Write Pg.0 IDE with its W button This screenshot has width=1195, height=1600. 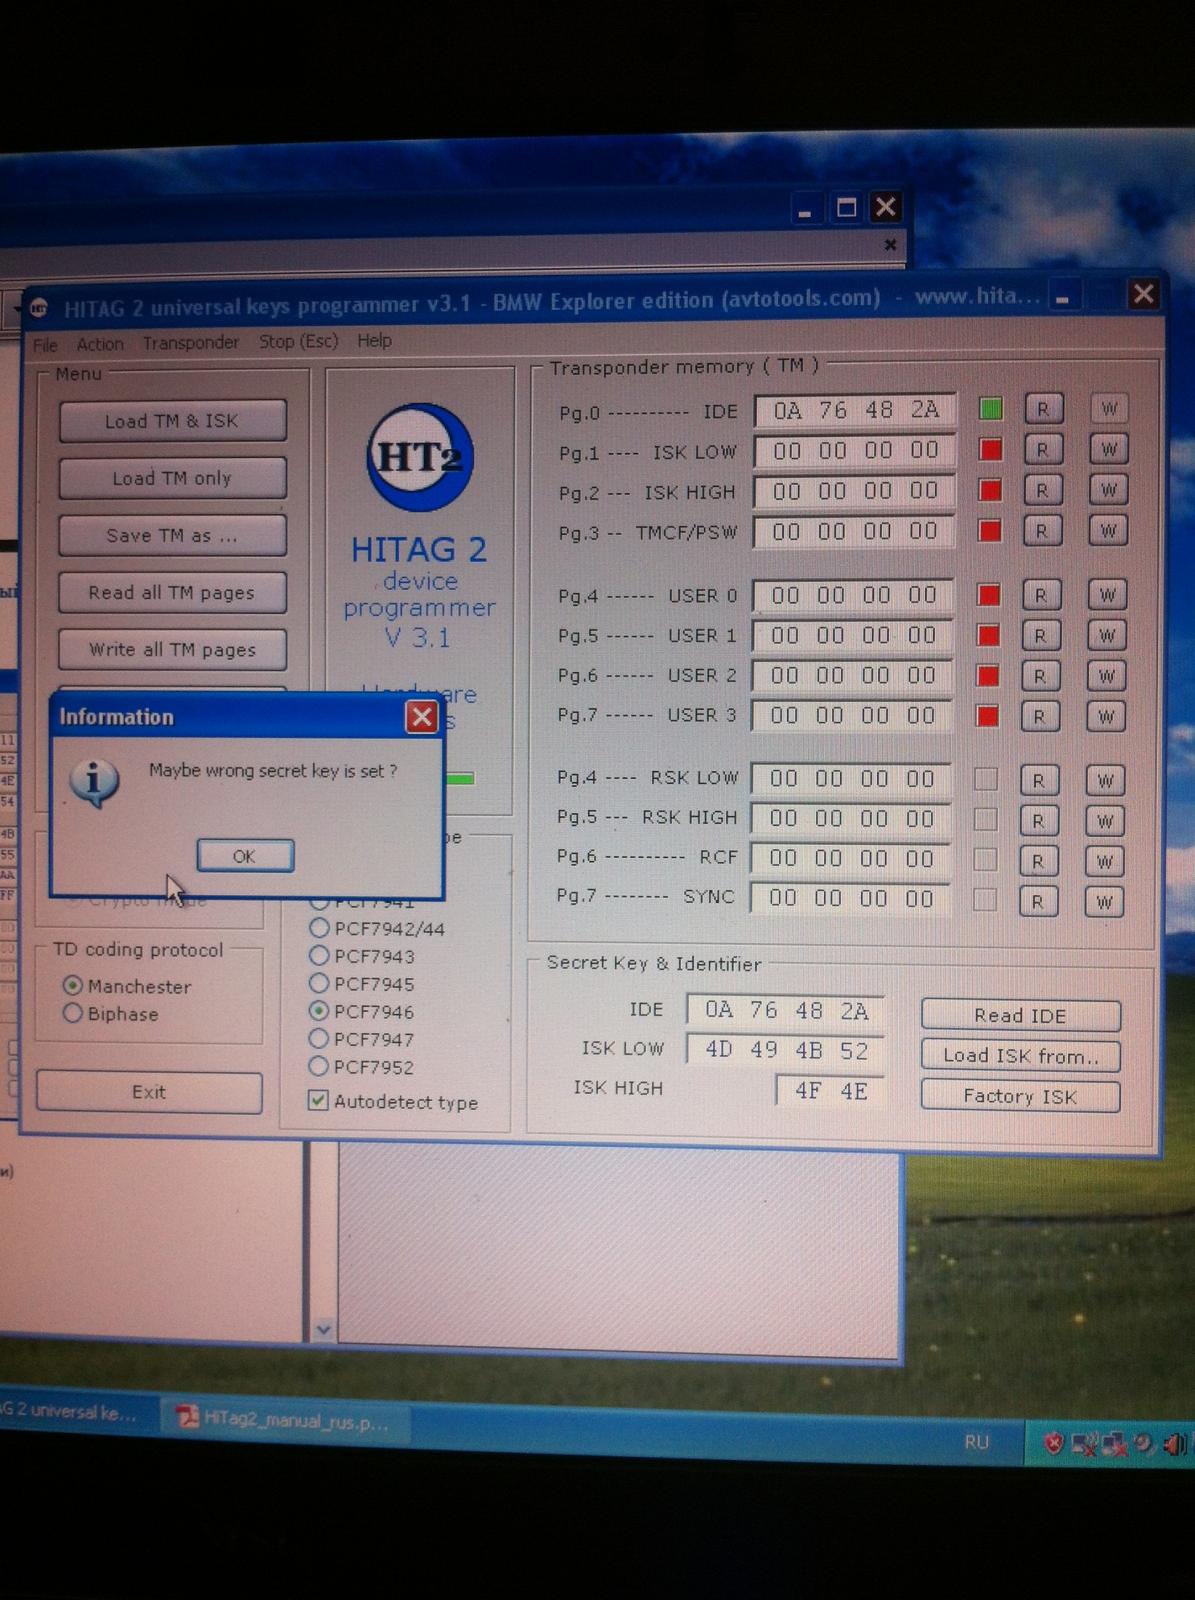point(1109,409)
